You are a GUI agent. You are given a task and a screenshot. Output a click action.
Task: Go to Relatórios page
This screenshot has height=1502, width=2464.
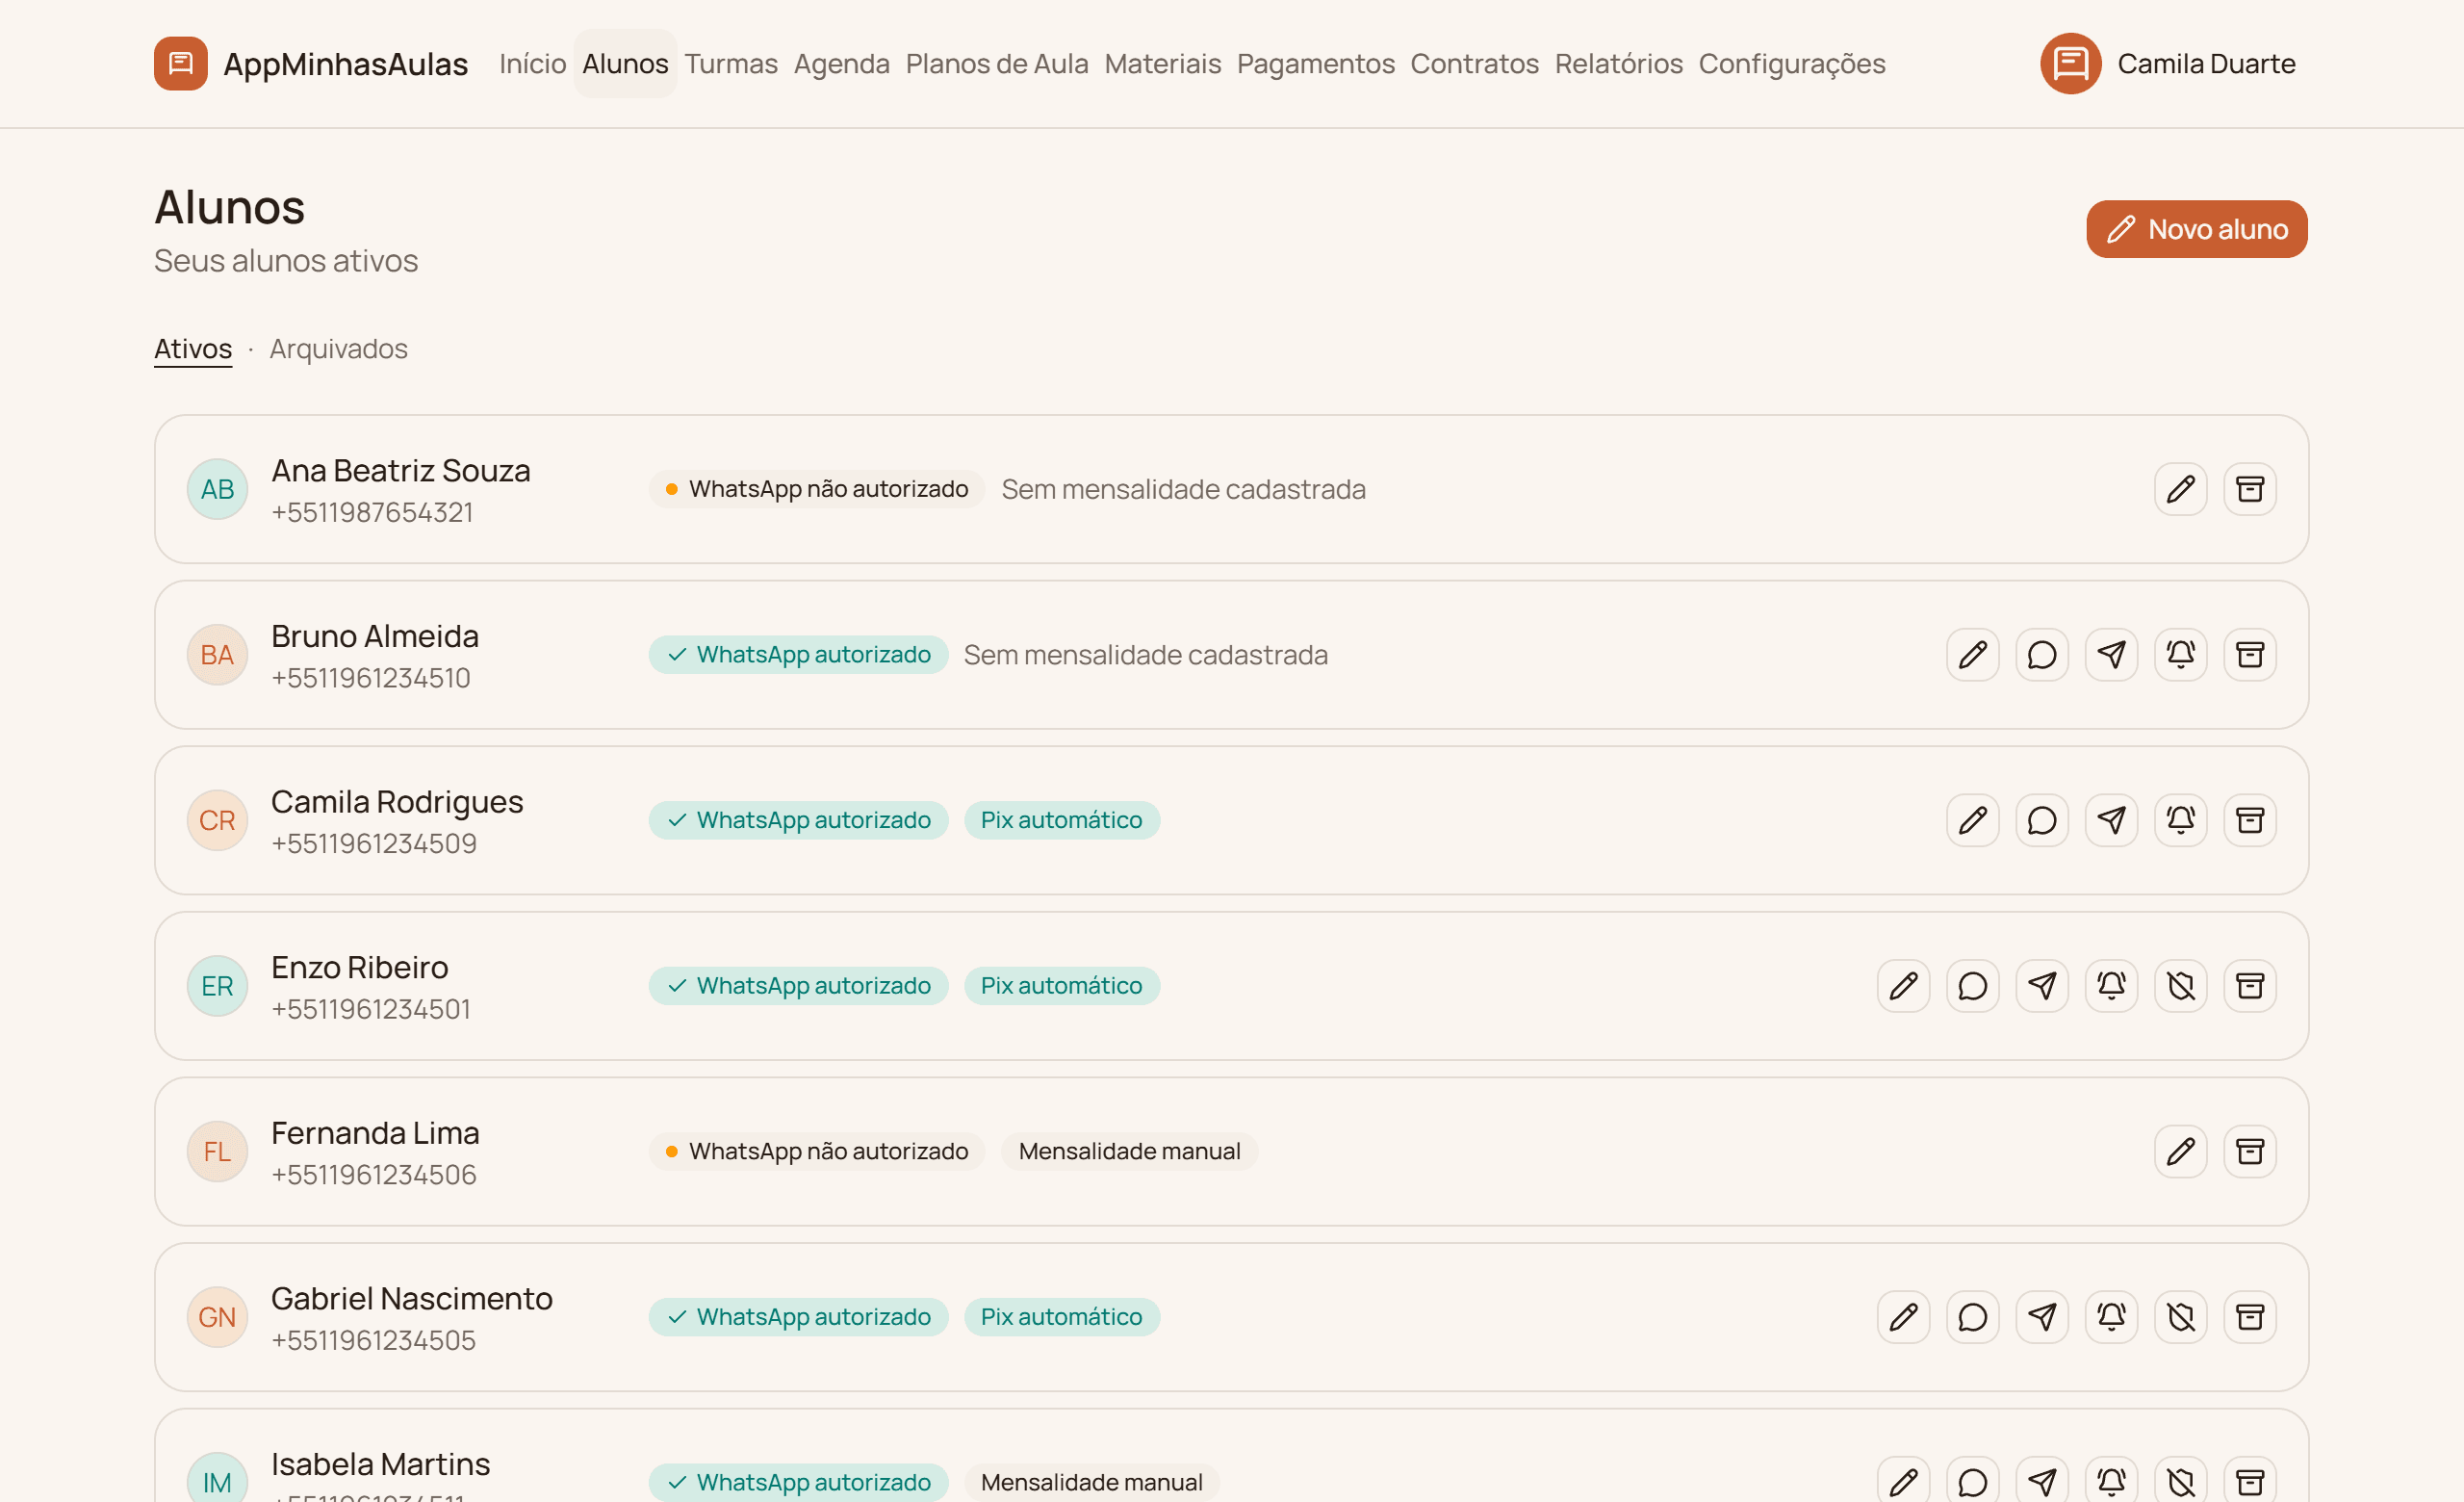pos(1618,64)
